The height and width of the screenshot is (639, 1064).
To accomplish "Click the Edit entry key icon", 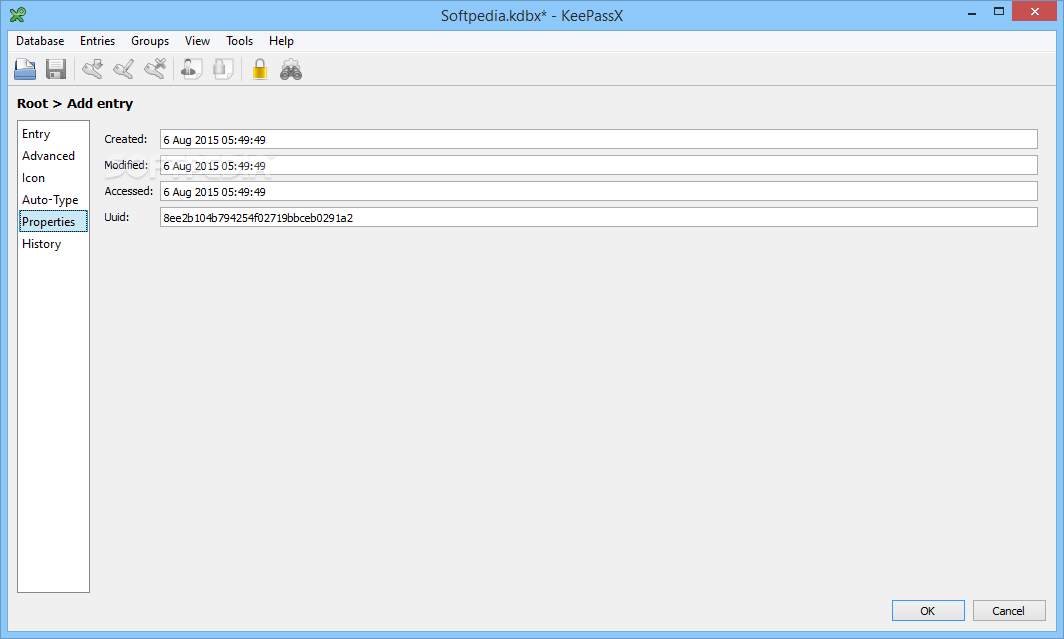I will tap(124, 69).
